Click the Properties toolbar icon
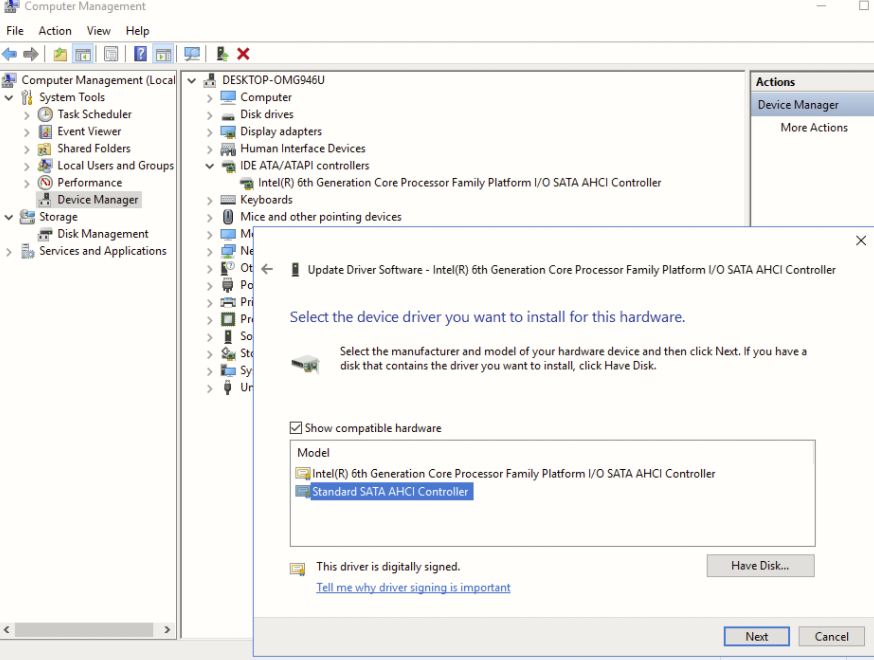Screen dimensions: 874x660 (111, 54)
